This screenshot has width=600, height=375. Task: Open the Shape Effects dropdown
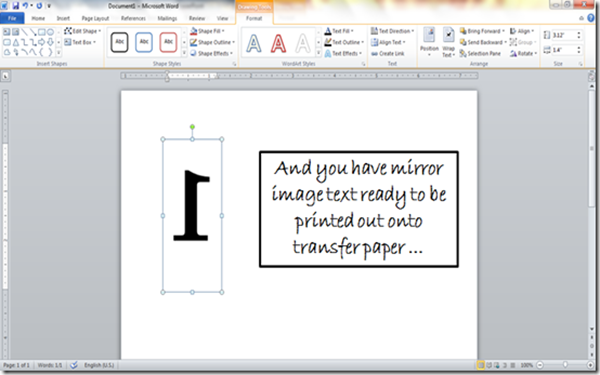tap(212, 53)
